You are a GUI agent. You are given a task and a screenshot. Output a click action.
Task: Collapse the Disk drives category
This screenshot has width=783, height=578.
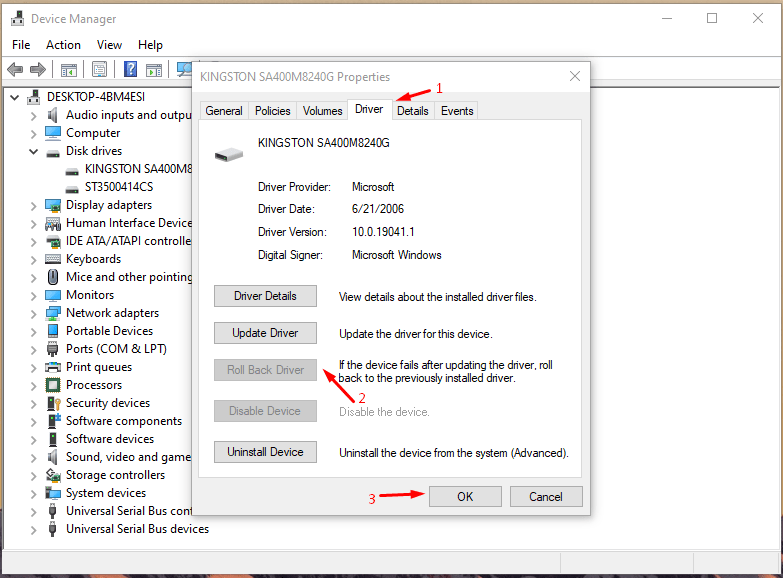[x=33, y=151]
